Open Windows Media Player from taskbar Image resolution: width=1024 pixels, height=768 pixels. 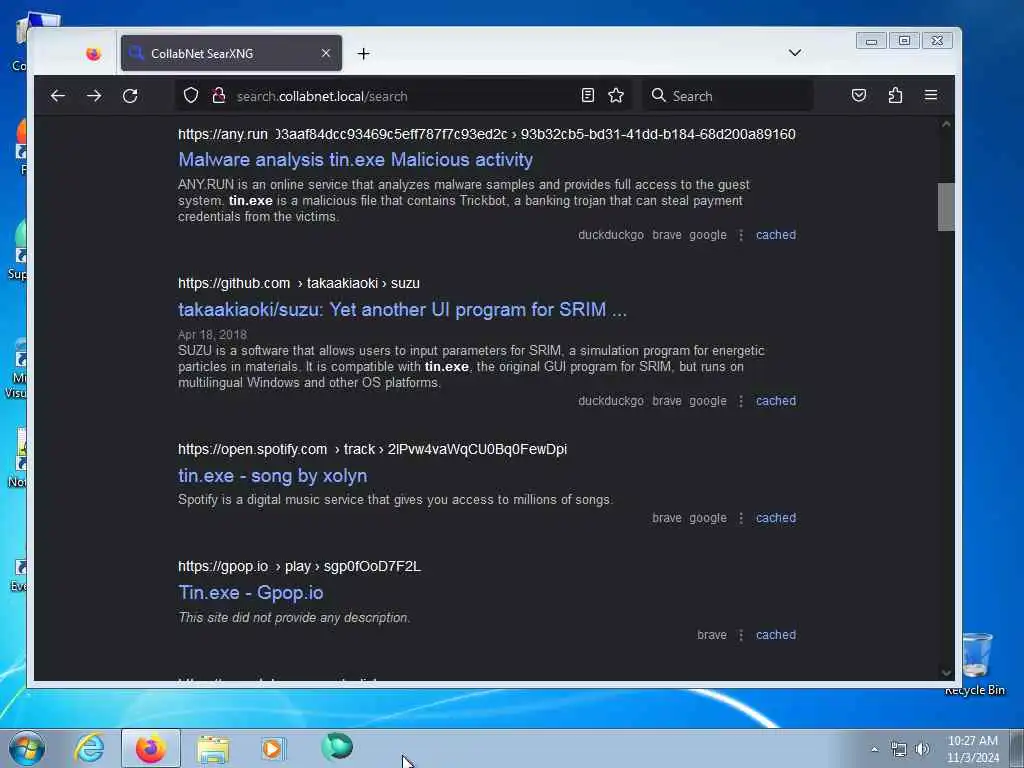point(273,748)
